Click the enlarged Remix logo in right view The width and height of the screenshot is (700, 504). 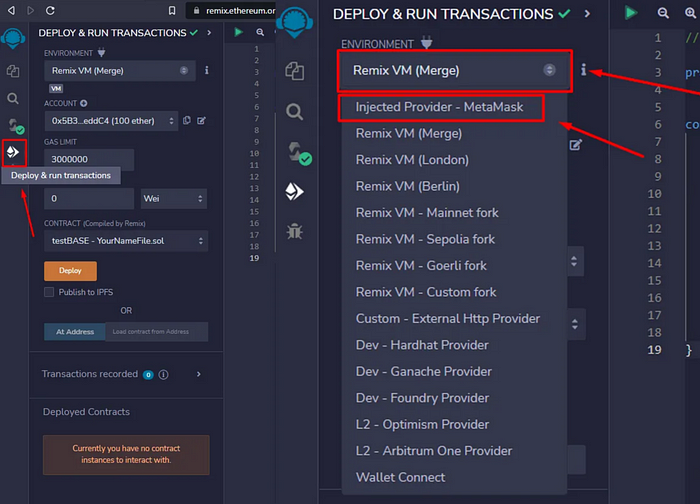294,22
